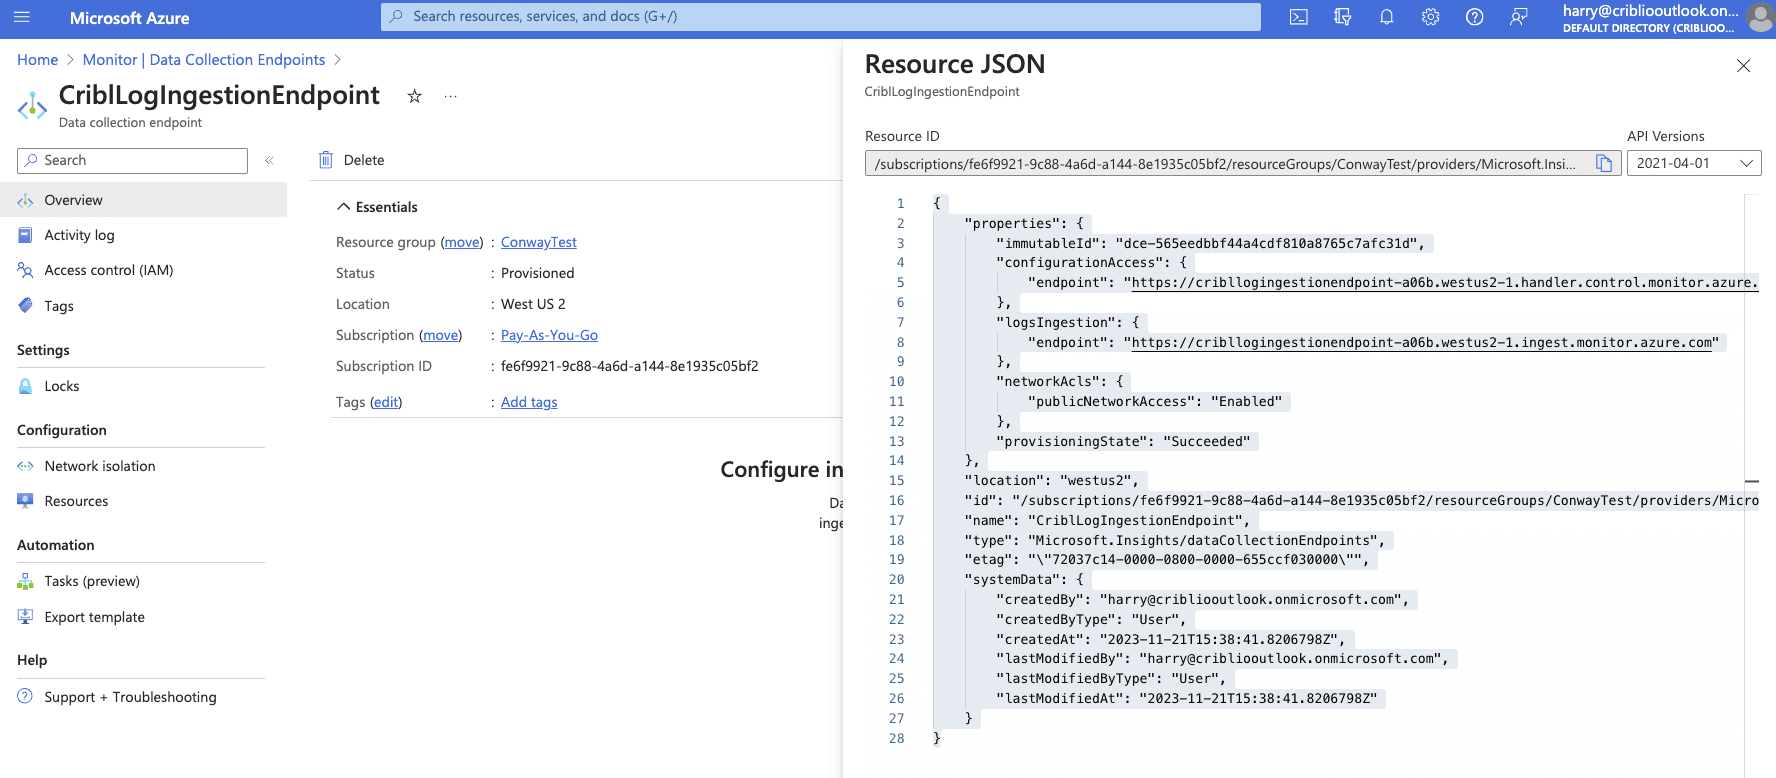Open the portal hamburger menu
Image resolution: width=1776 pixels, height=778 pixels.
22,17
